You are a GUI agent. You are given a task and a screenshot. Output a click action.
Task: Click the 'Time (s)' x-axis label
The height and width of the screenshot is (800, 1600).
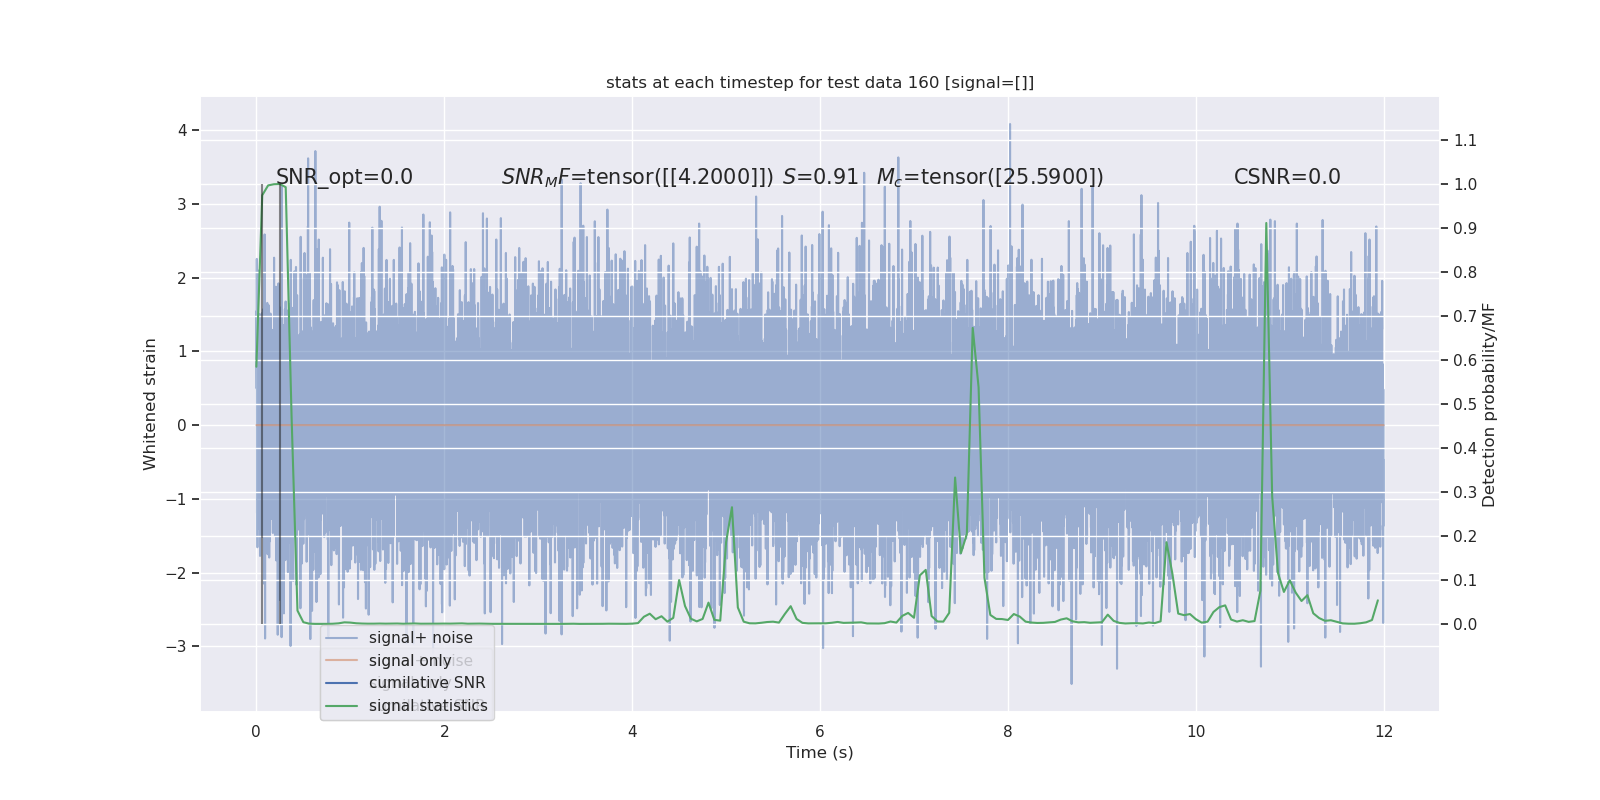tap(820, 753)
